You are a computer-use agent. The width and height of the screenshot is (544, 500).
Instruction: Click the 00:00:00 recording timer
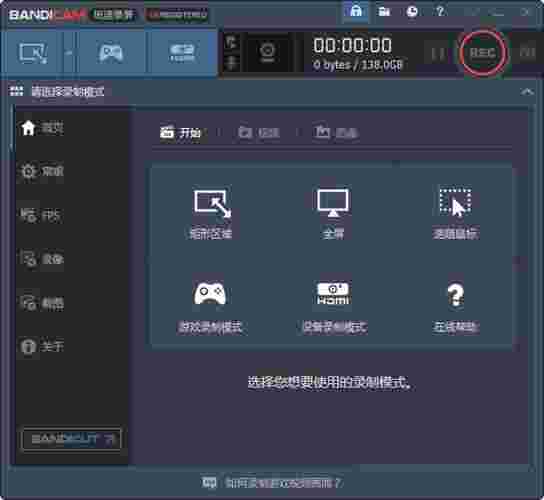pyautogui.click(x=352, y=45)
